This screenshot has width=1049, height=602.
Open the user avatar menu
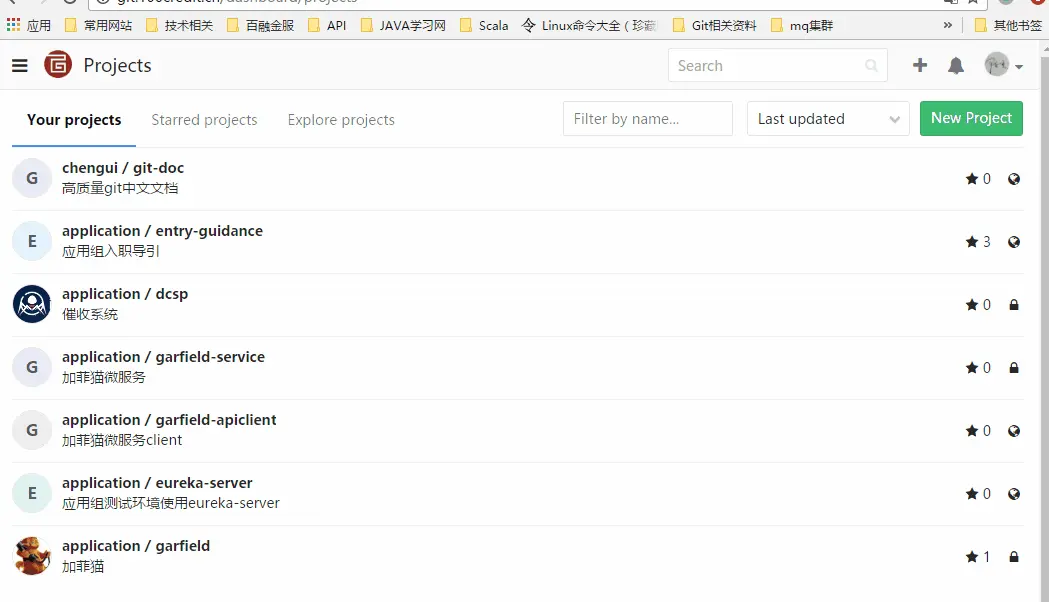[x=1004, y=65]
